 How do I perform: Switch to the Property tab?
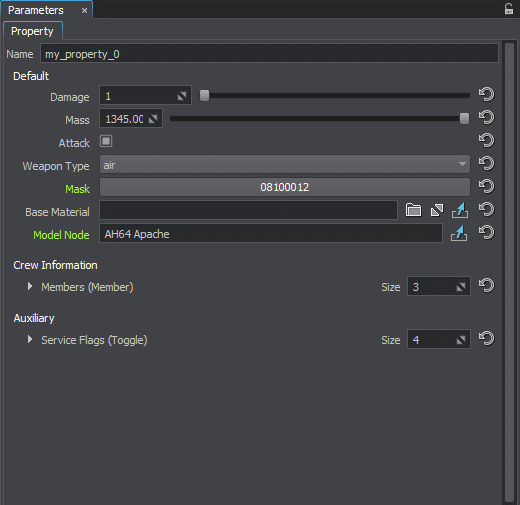pyautogui.click(x=32, y=31)
